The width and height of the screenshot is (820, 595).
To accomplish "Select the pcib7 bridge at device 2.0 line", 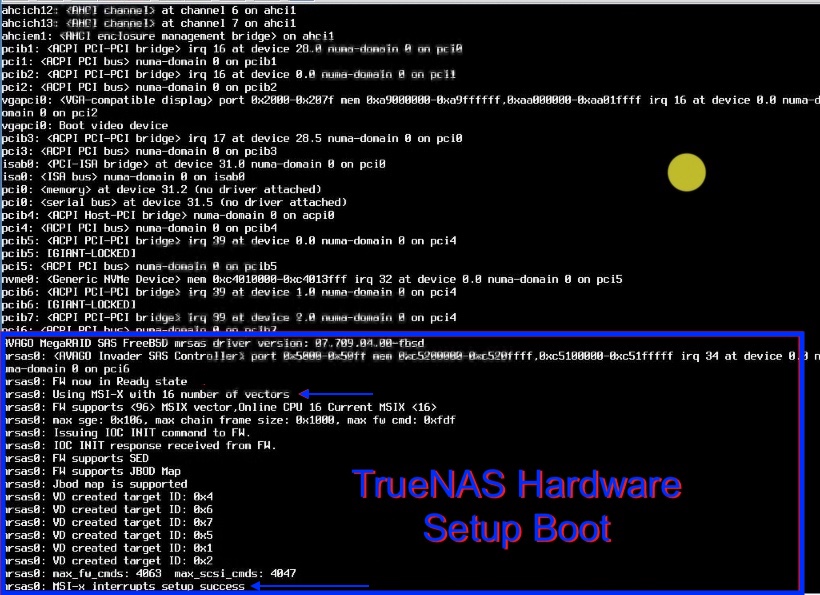I will tap(229, 317).
